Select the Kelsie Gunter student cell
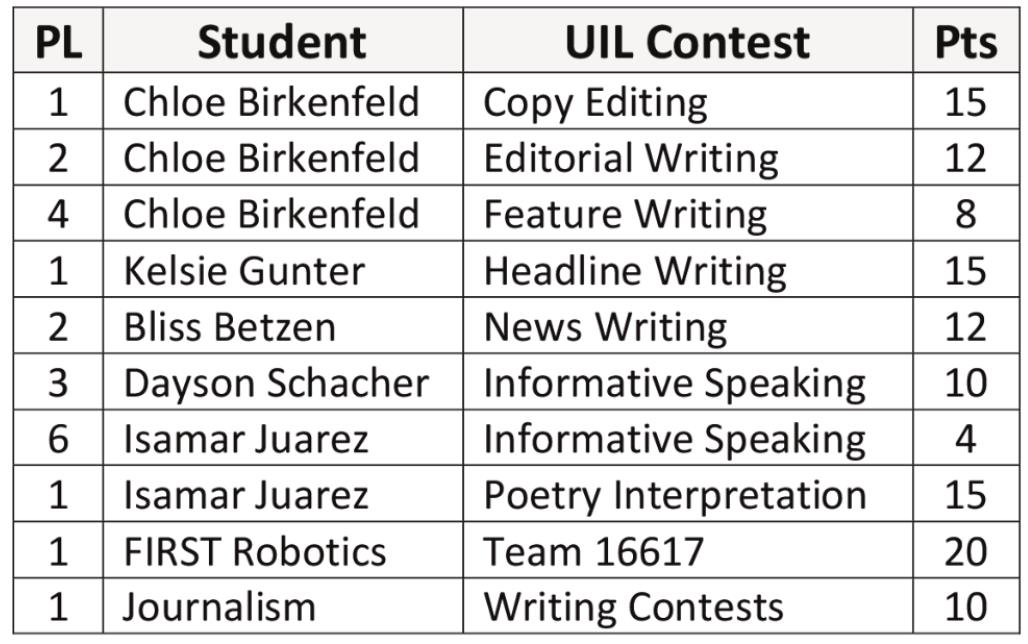Image resolution: width=1028 pixels, height=644 pixels. click(283, 270)
